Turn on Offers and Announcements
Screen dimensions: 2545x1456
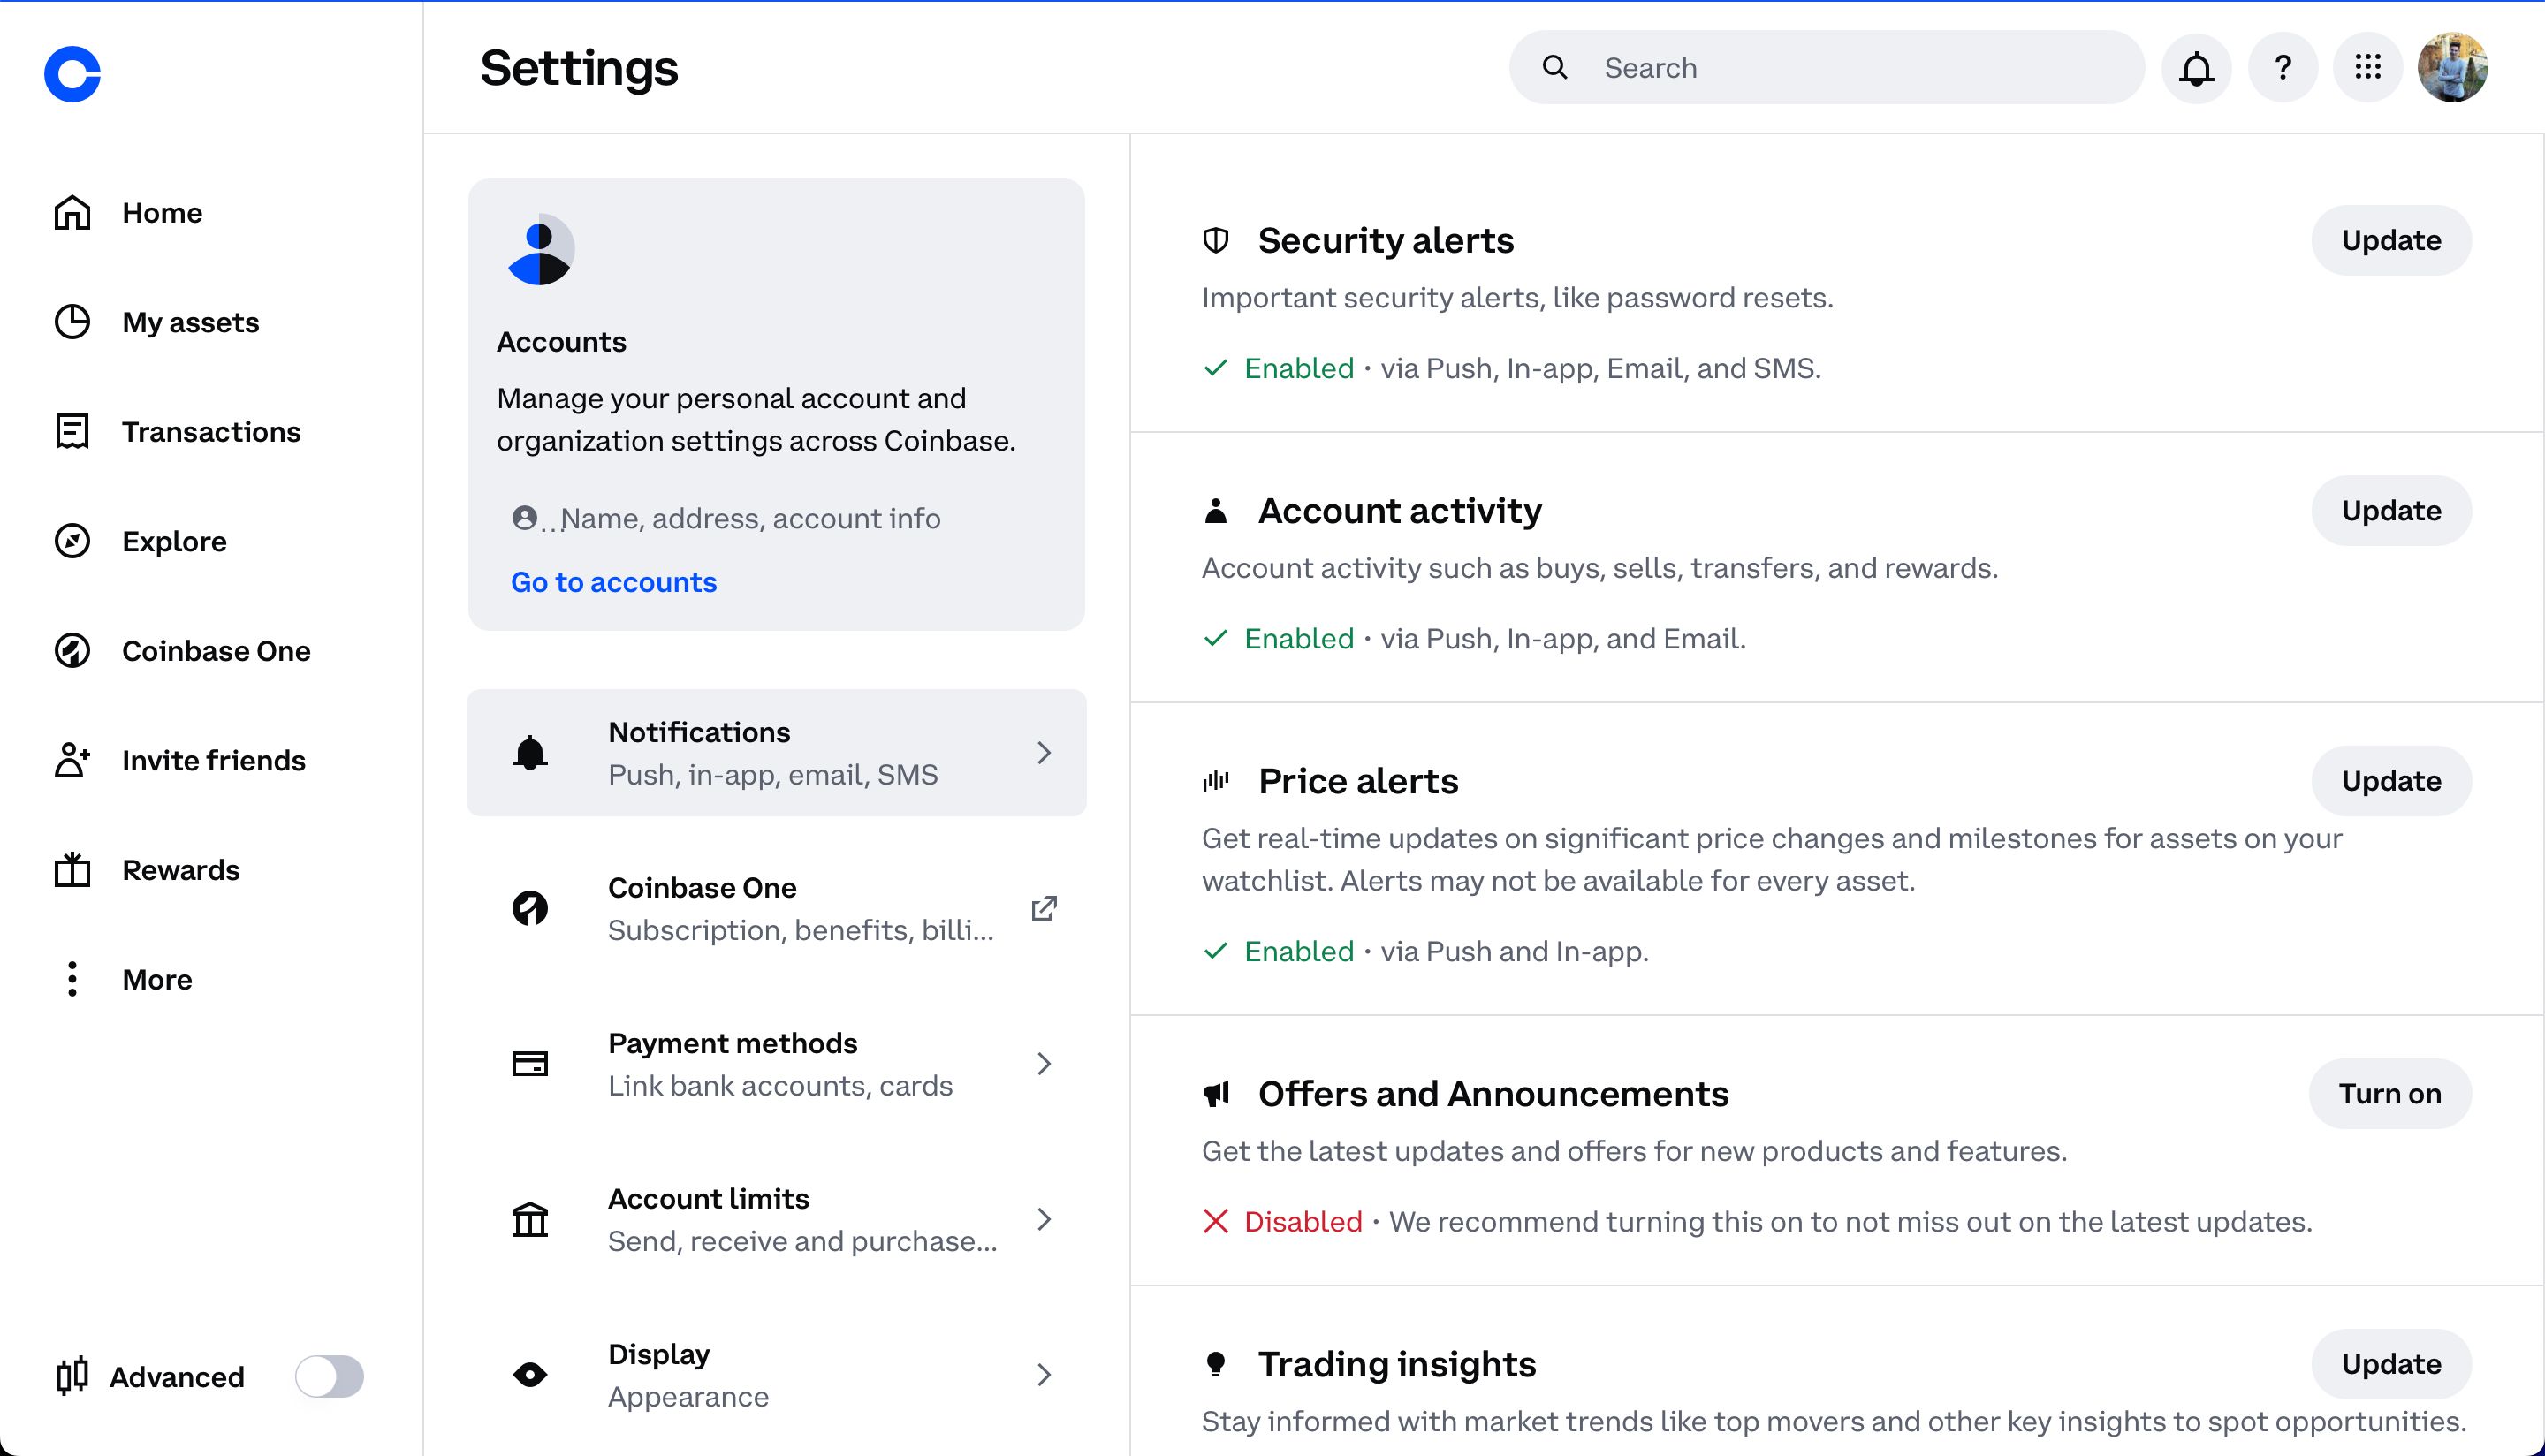pos(2390,1094)
